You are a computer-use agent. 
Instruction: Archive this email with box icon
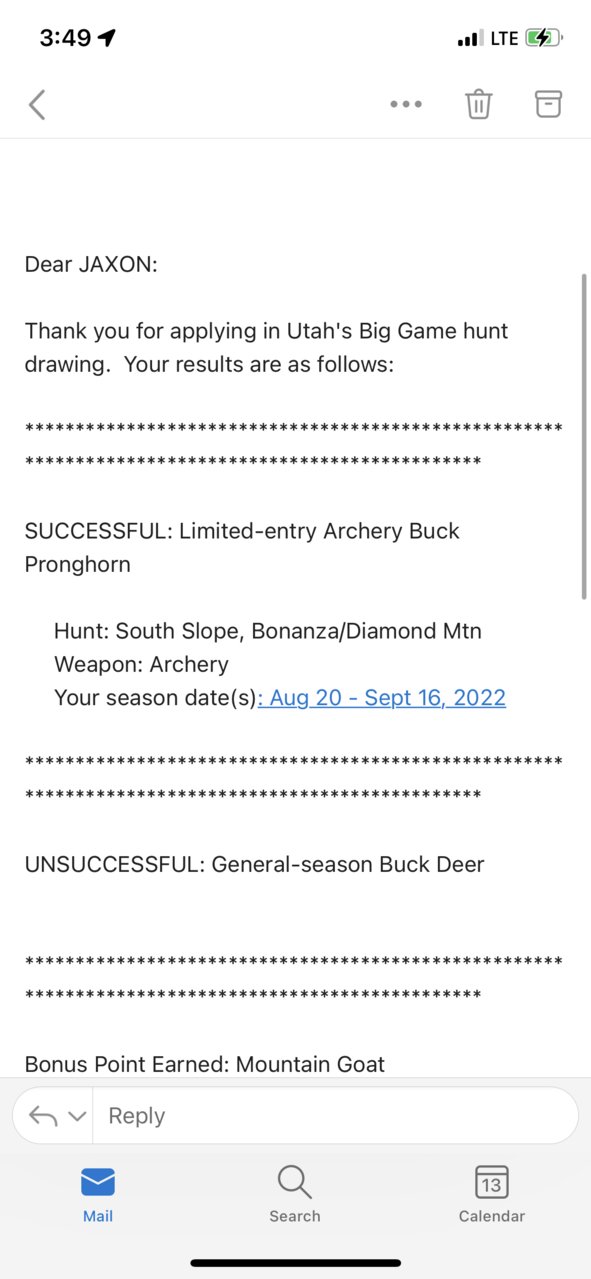tap(548, 103)
